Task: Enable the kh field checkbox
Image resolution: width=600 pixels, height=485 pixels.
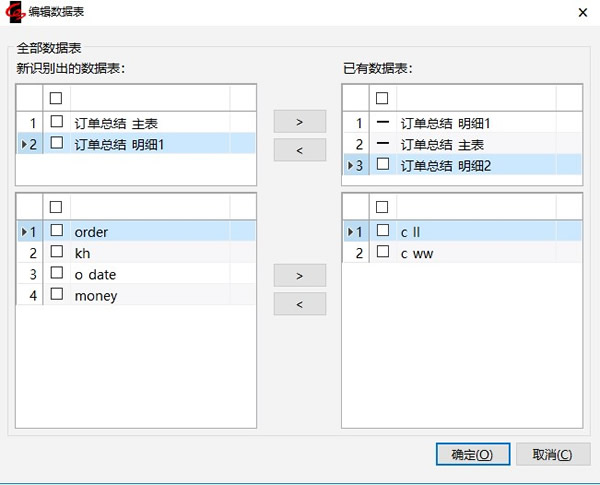Action: 57,253
